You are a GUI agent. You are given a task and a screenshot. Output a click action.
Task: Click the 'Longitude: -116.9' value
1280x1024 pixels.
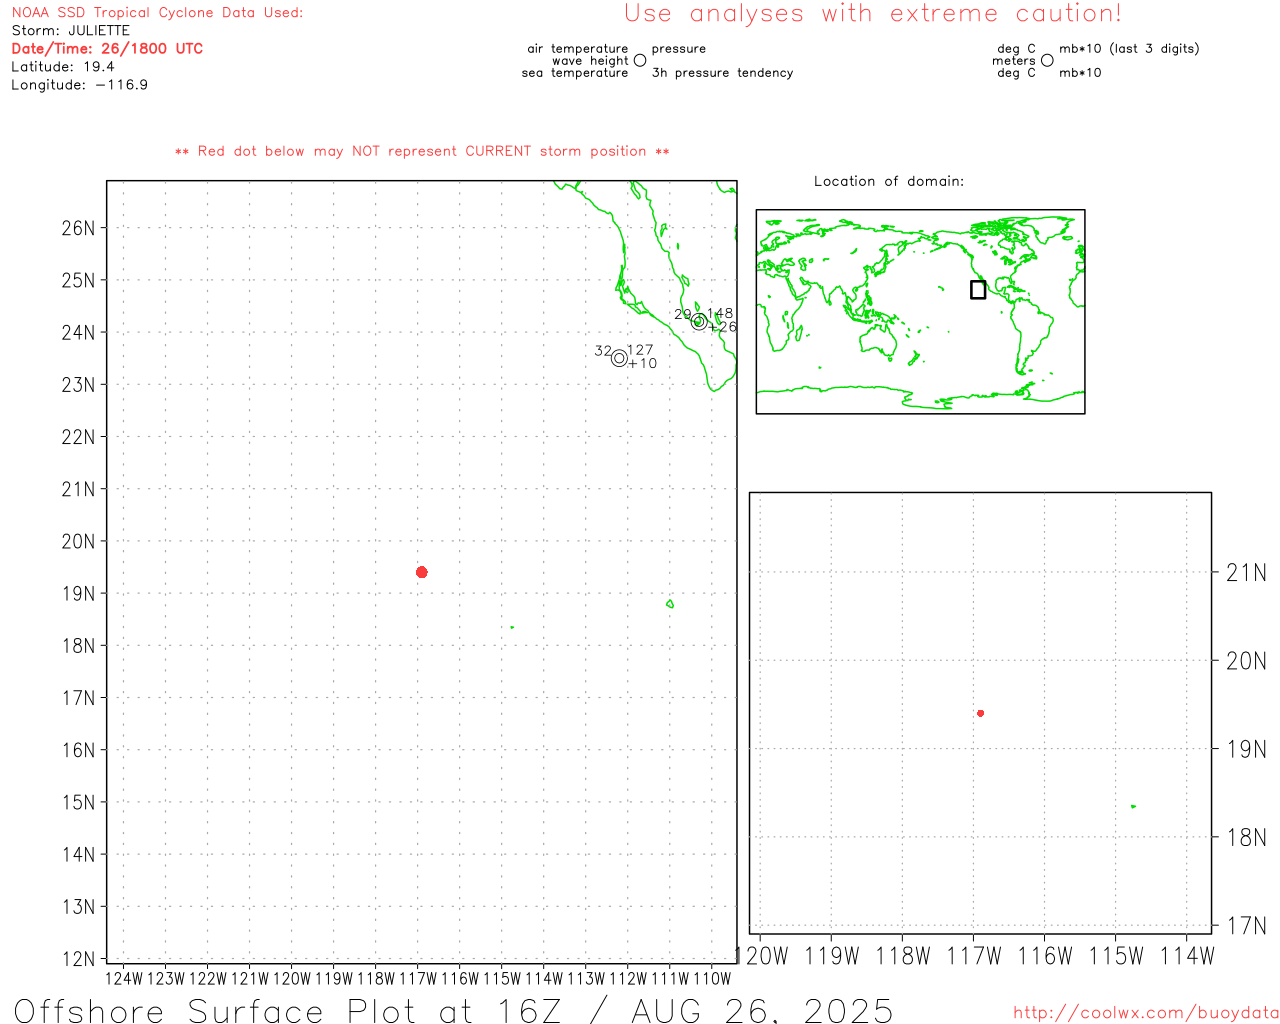[x=79, y=85]
